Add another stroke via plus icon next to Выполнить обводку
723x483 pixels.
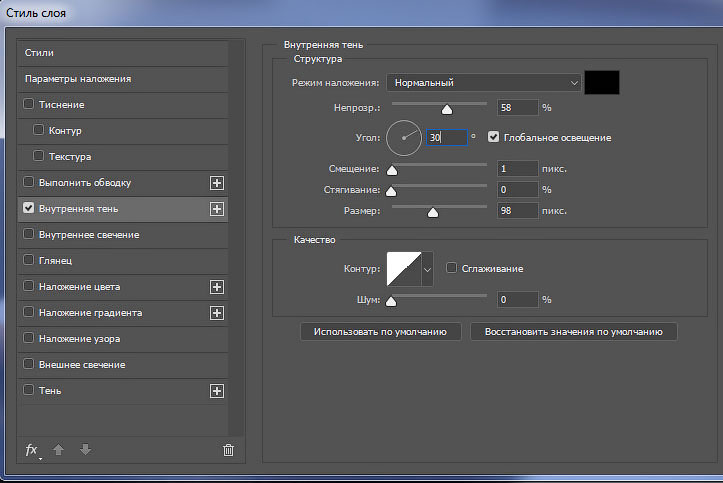pyautogui.click(x=217, y=183)
